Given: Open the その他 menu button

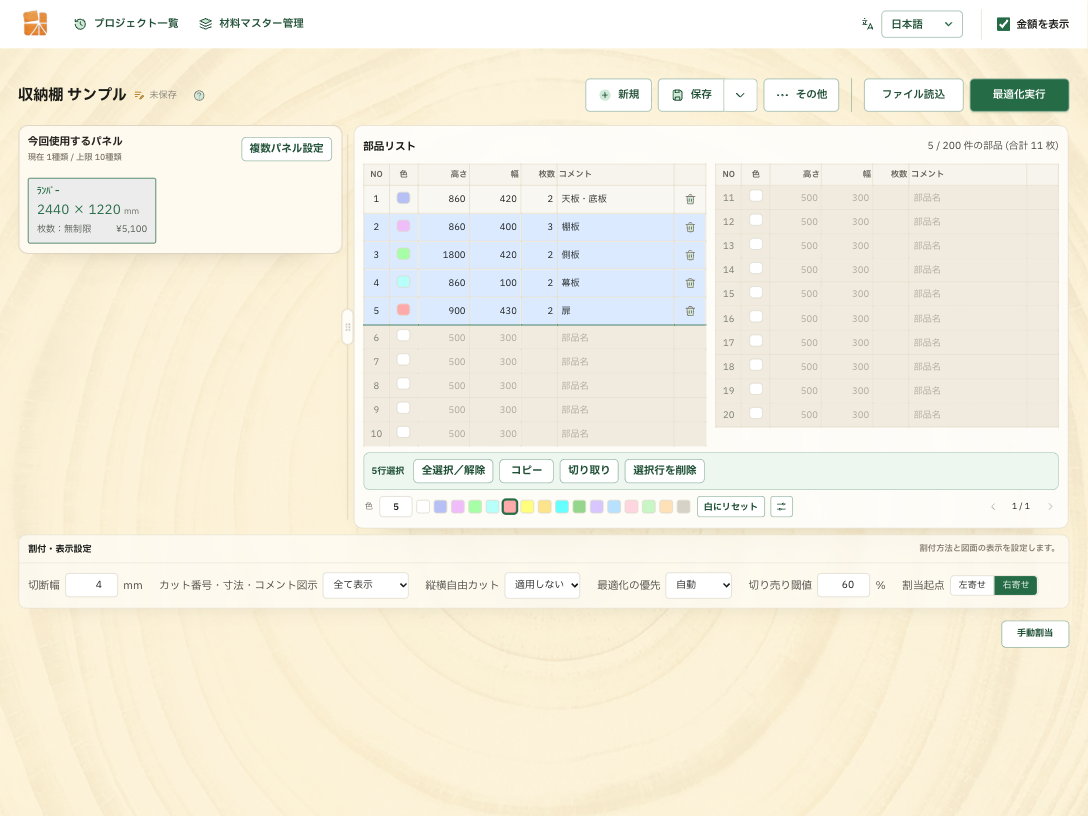Looking at the screenshot, I should click(x=801, y=95).
